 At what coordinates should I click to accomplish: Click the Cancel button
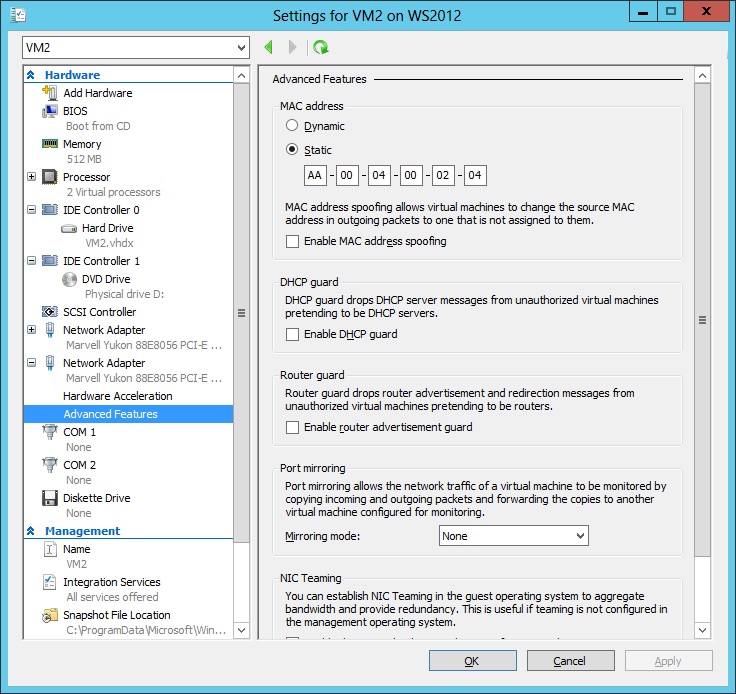click(x=570, y=661)
